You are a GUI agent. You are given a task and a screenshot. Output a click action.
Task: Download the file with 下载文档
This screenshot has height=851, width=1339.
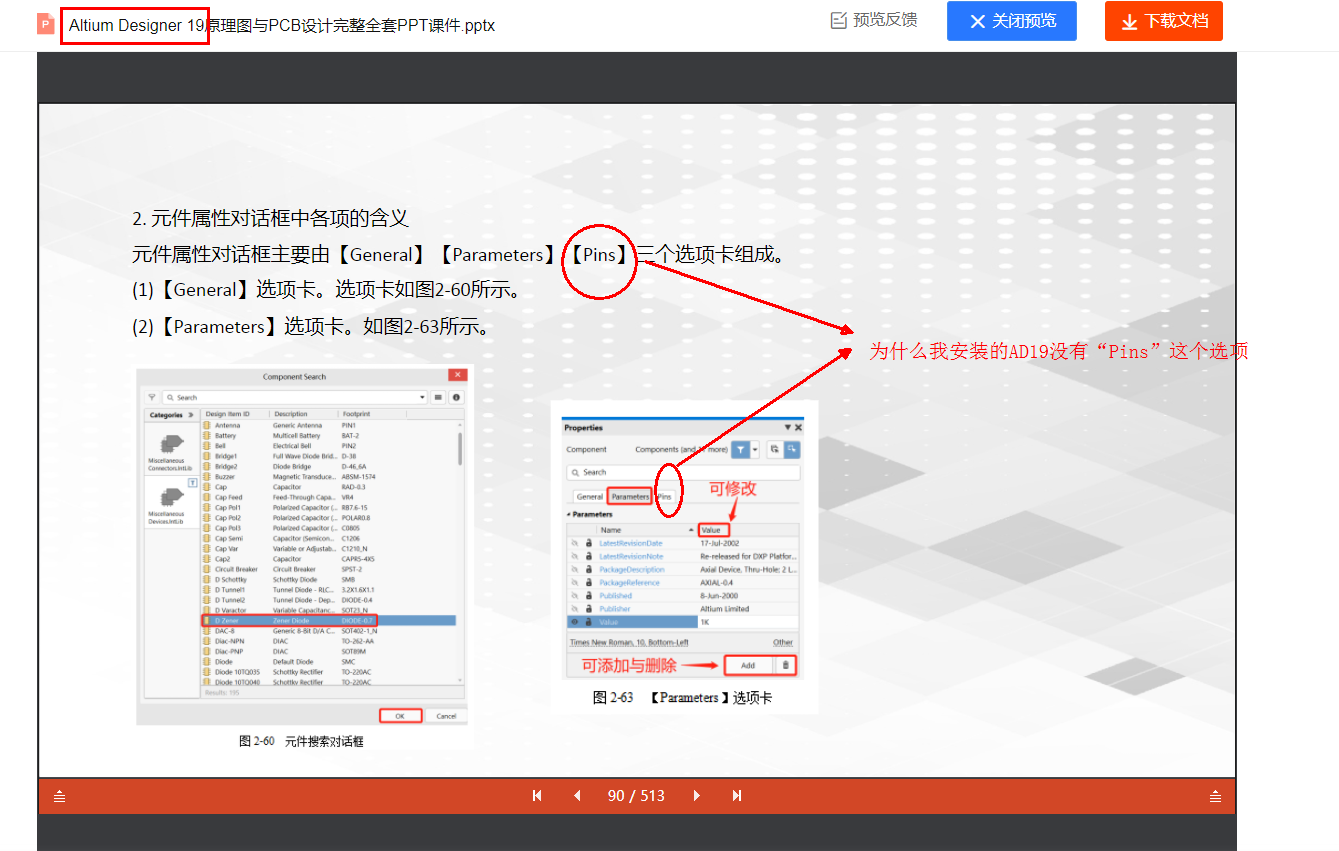coord(1164,21)
